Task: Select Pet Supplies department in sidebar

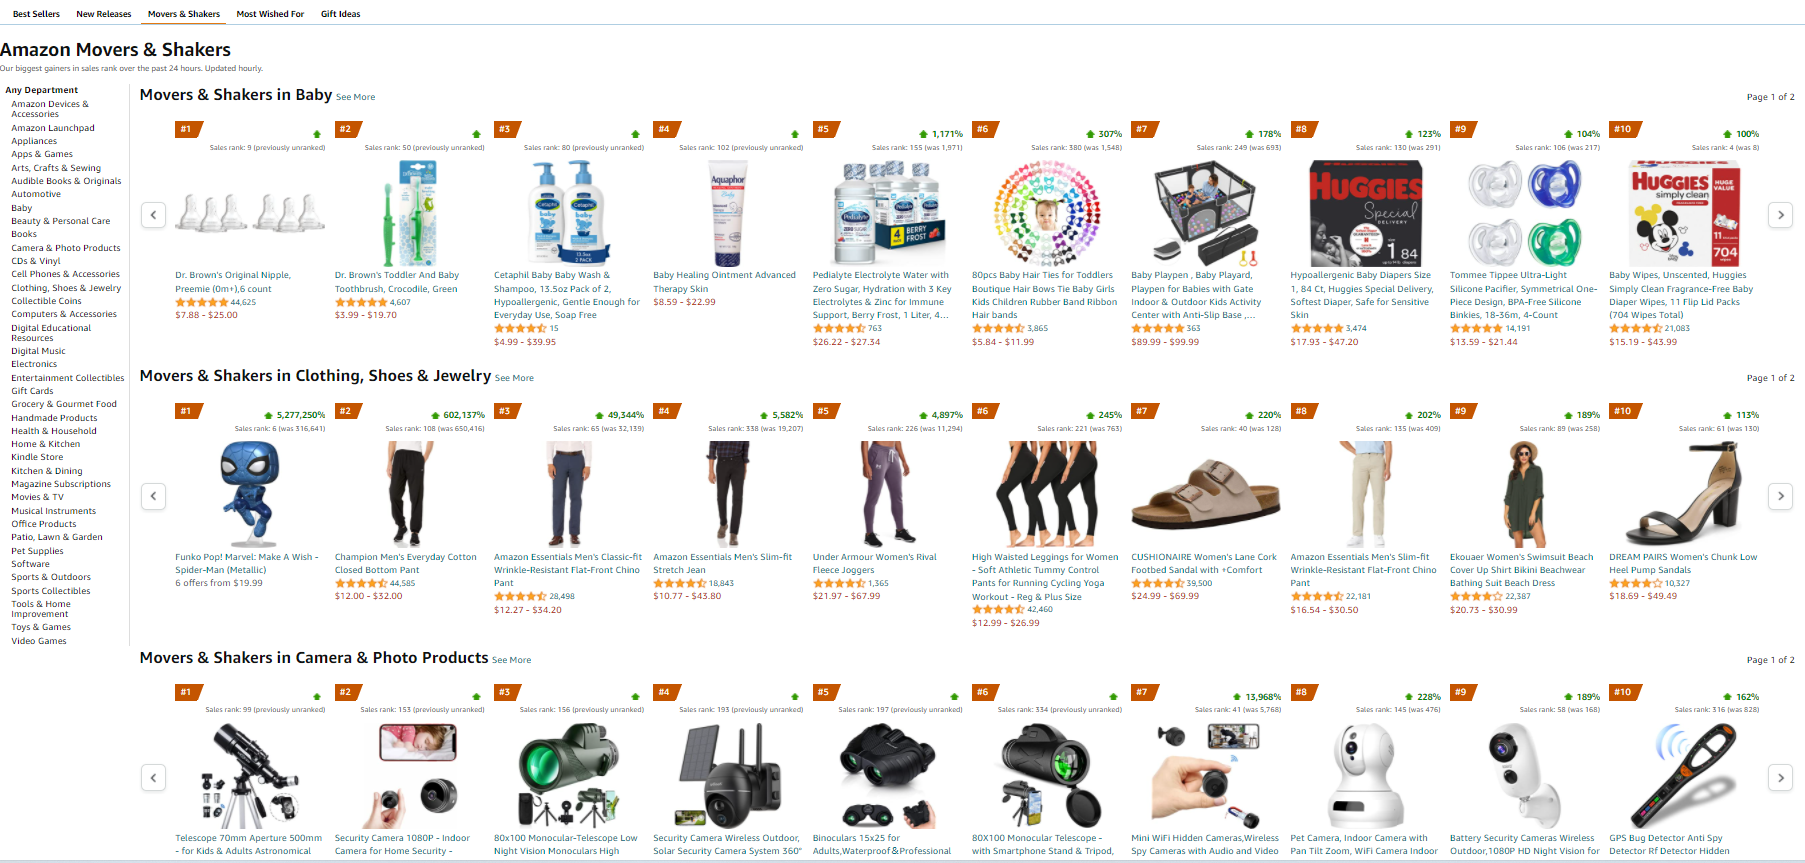Action: tap(37, 551)
